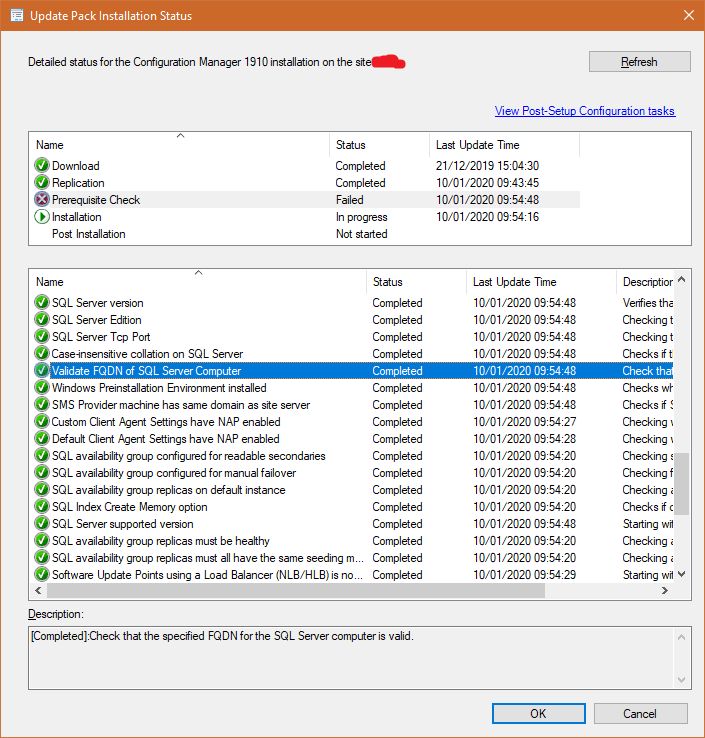
Task: Sort bottom list by Description column header
Action: tap(645, 282)
